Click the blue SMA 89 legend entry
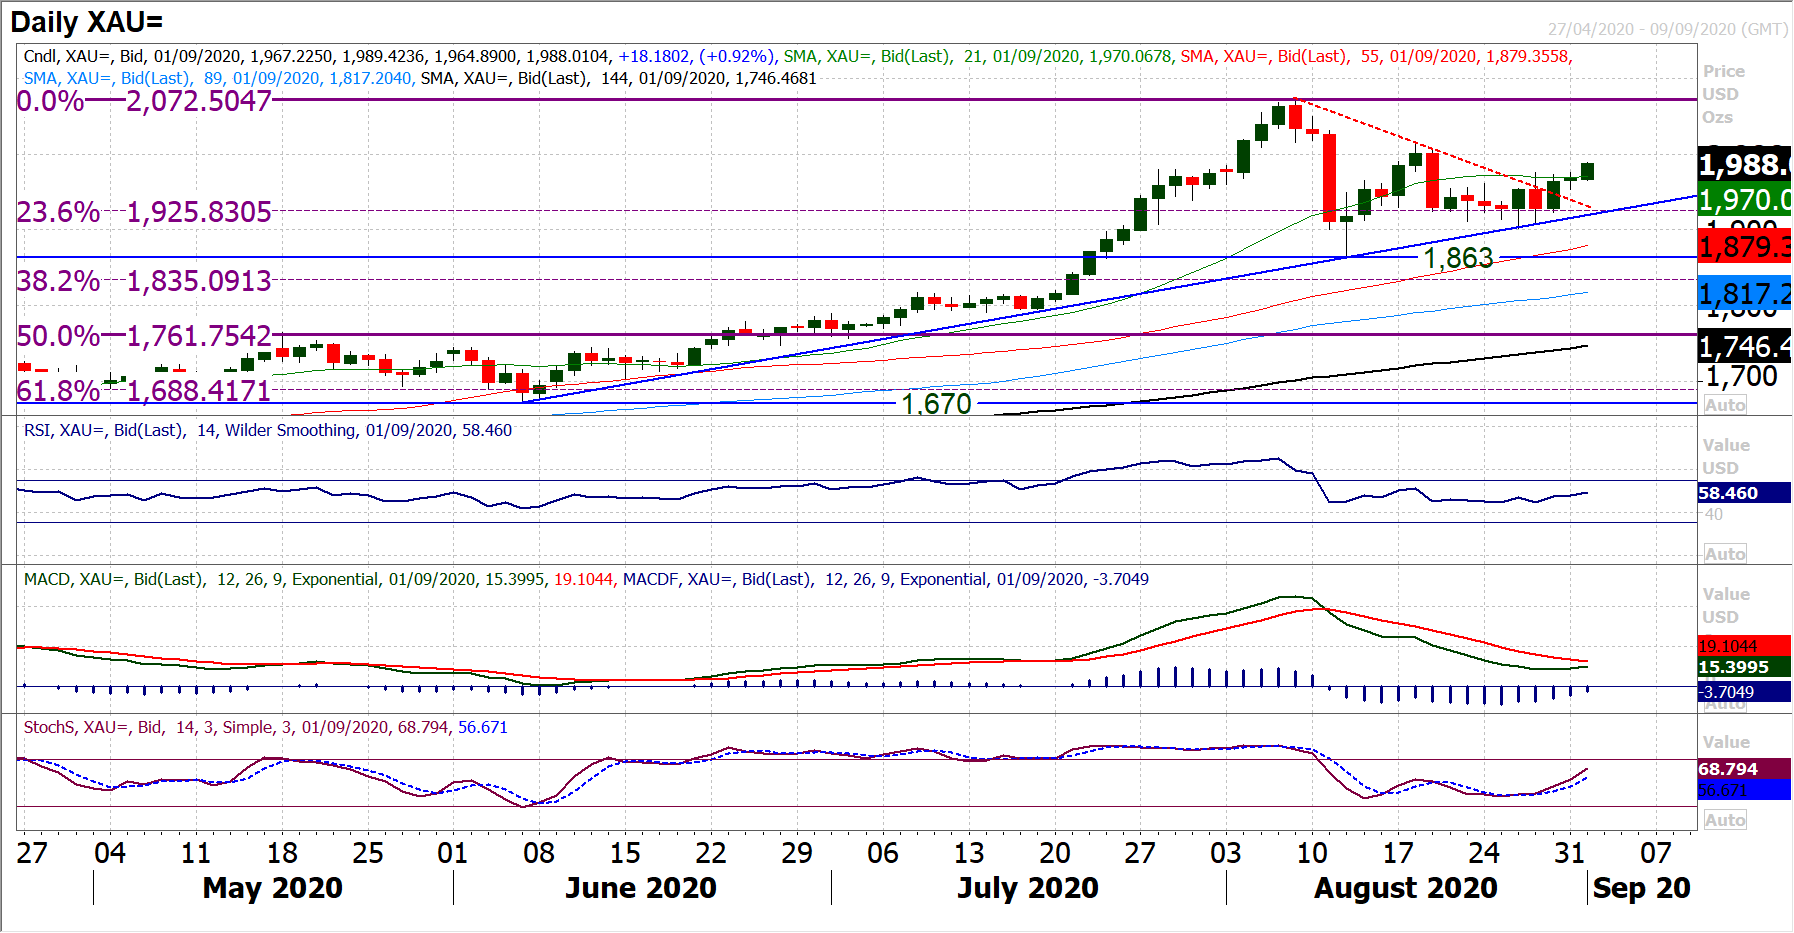 (217, 78)
